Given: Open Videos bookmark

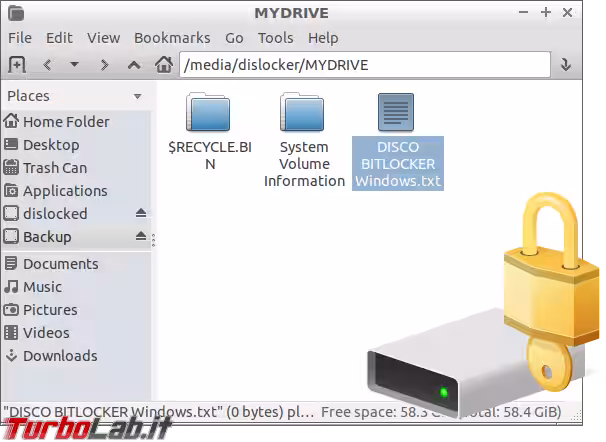Looking at the screenshot, I should 76,333.
